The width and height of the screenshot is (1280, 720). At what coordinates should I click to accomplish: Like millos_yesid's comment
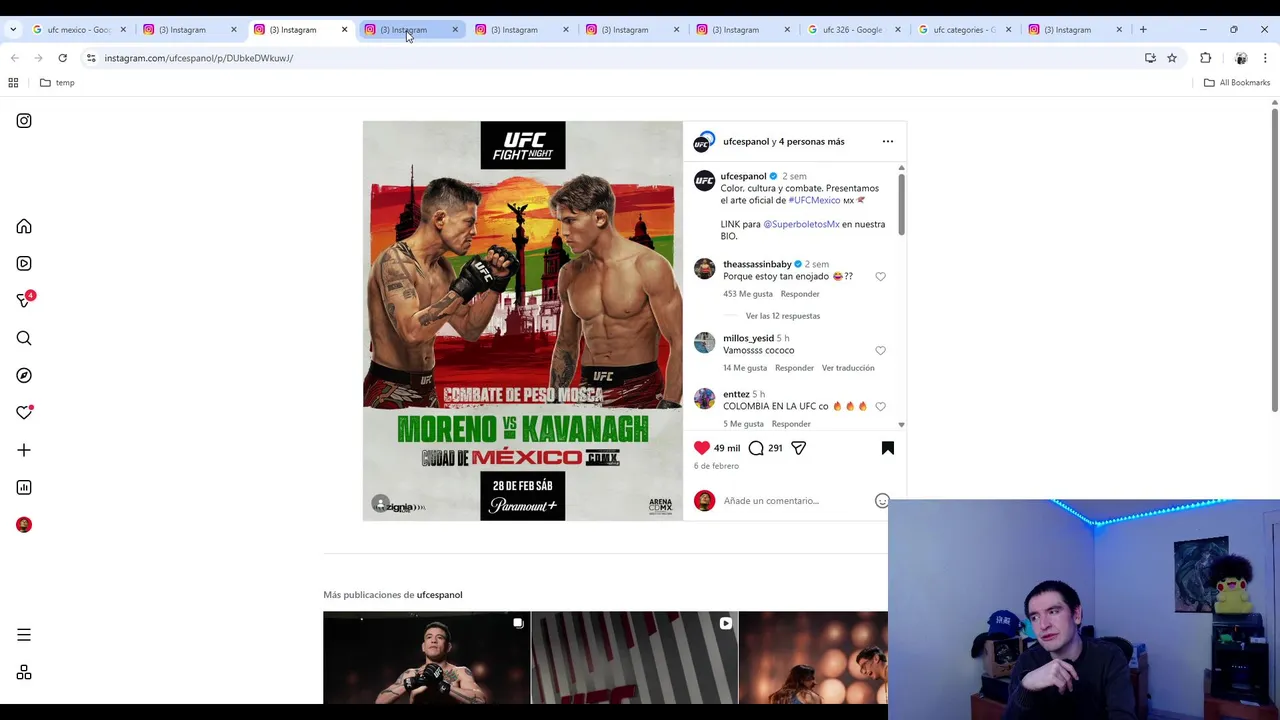pyautogui.click(x=880, y=351)
